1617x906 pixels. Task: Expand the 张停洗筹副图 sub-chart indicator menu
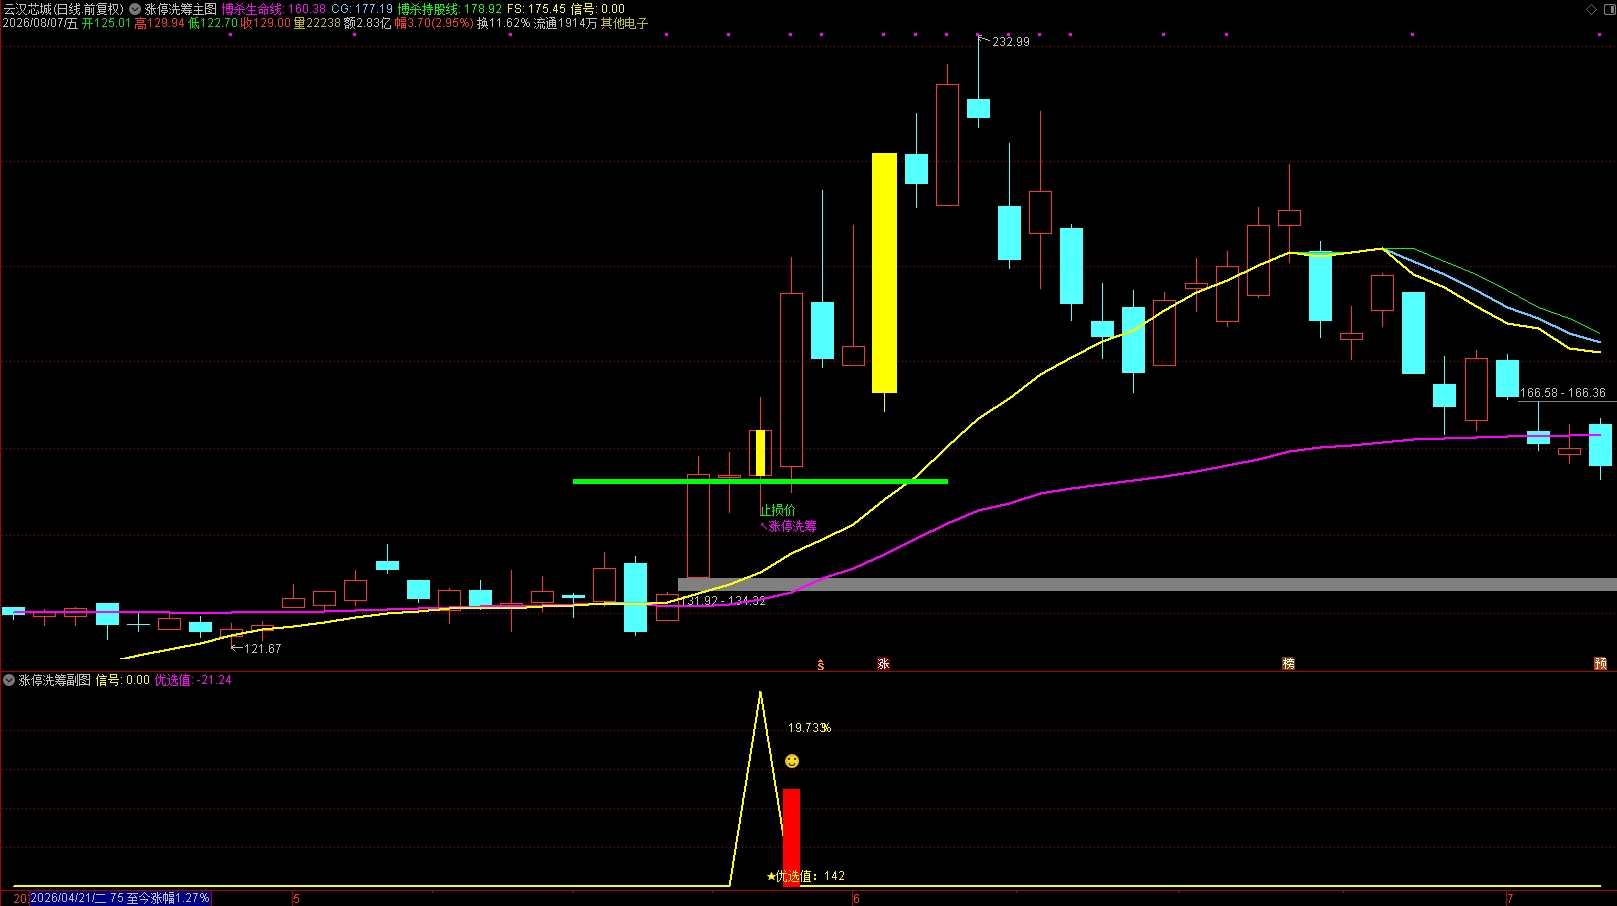click(9, 680)
